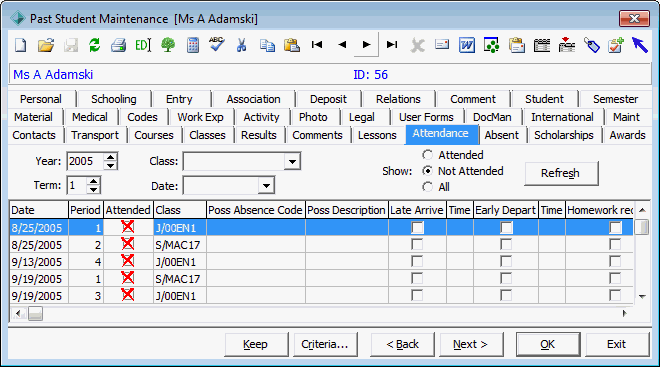Open the calculator icon

tap(193, 45)
